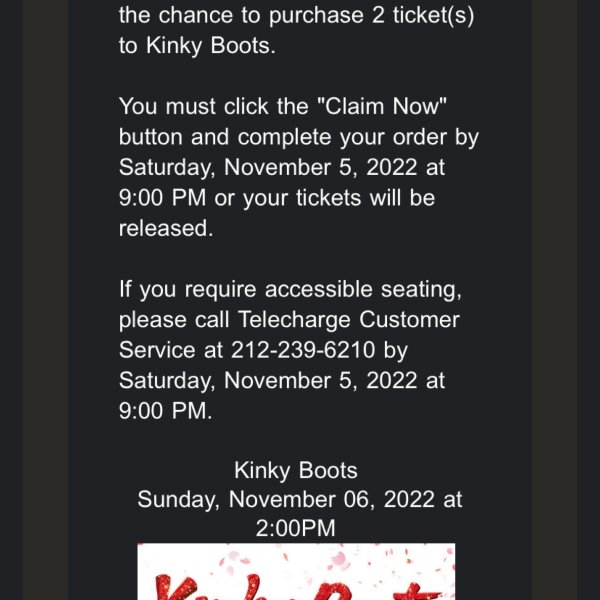Click the 2:00PM showtime text
600x600 pixels.
(295, 528)
